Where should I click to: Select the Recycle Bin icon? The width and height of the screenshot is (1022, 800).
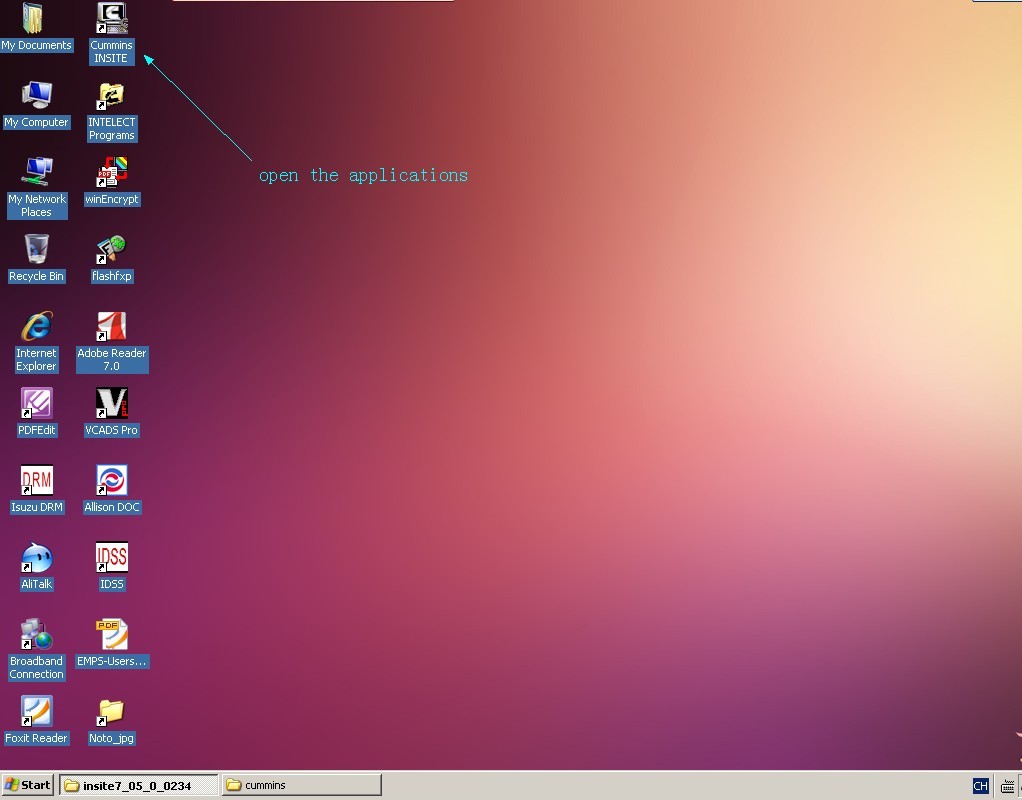tap(37, 250)
